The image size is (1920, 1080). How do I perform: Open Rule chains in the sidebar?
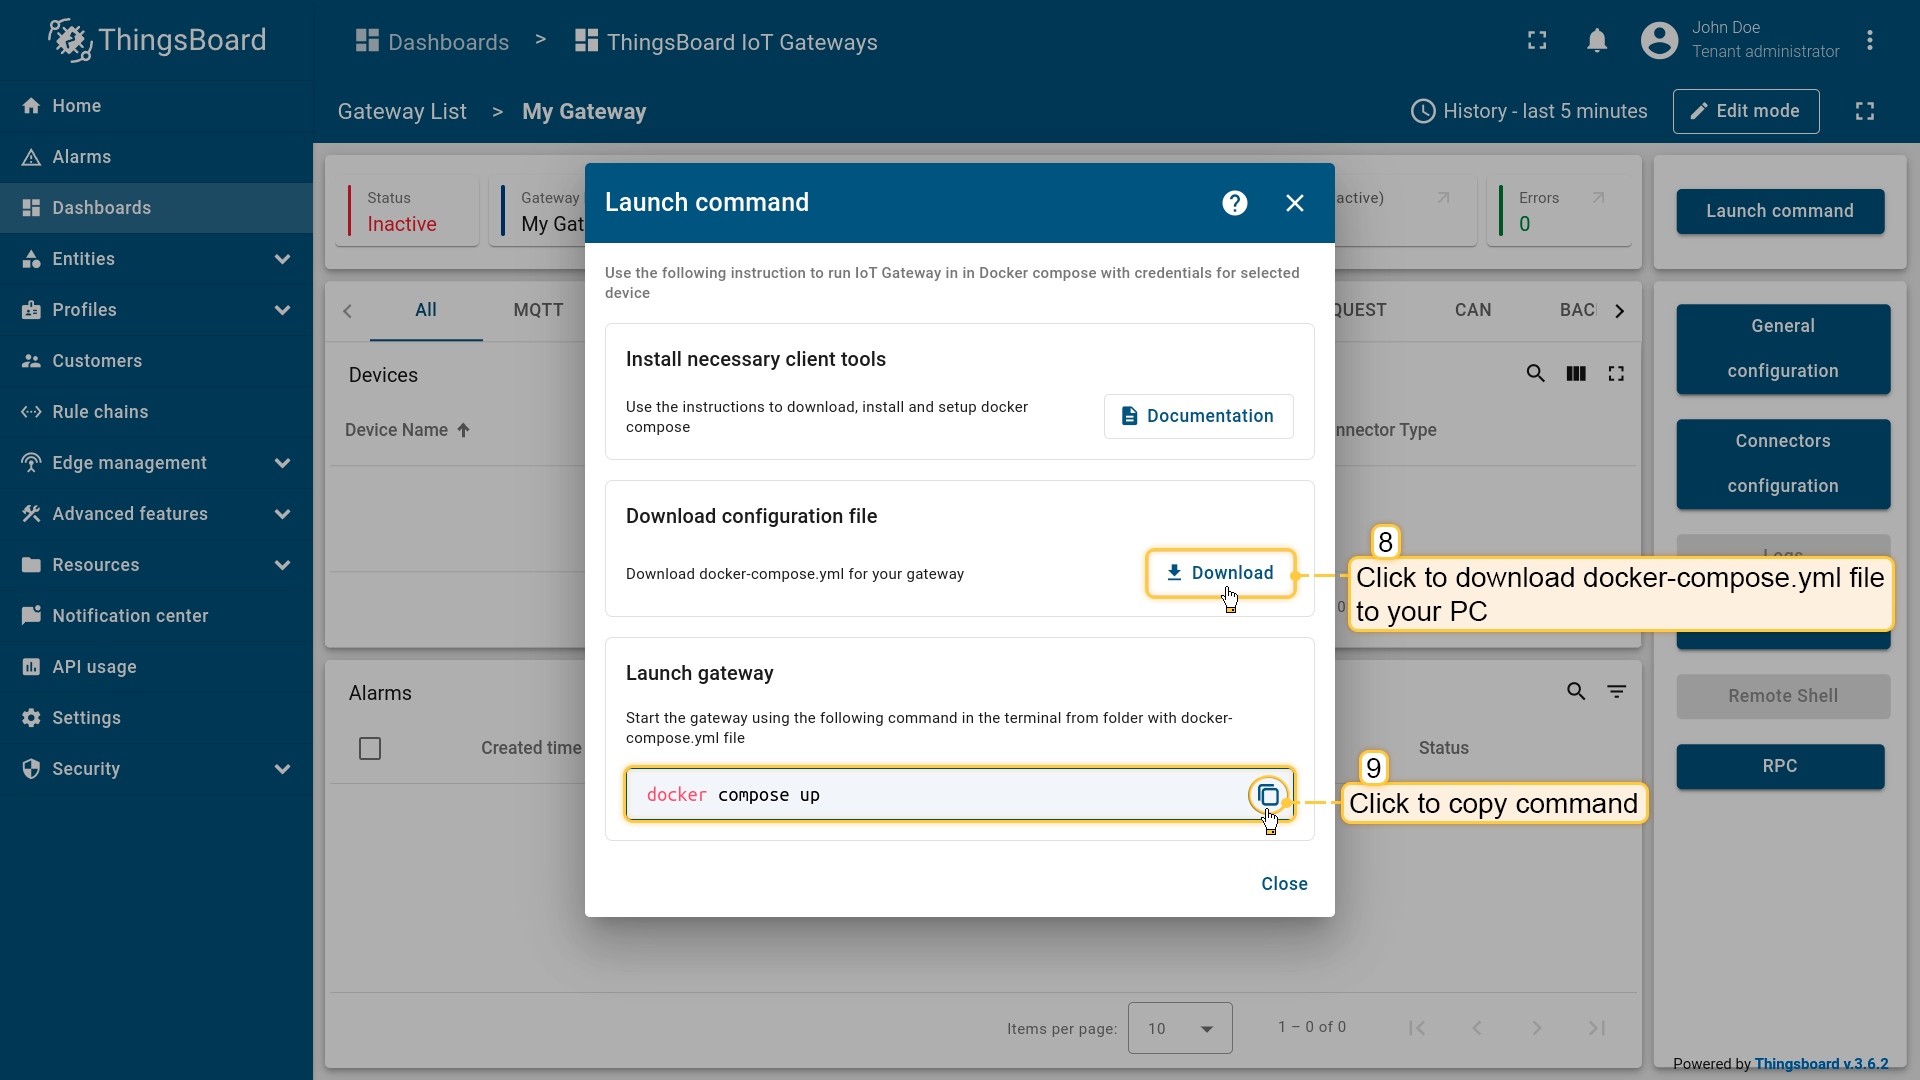coord(156,412)
